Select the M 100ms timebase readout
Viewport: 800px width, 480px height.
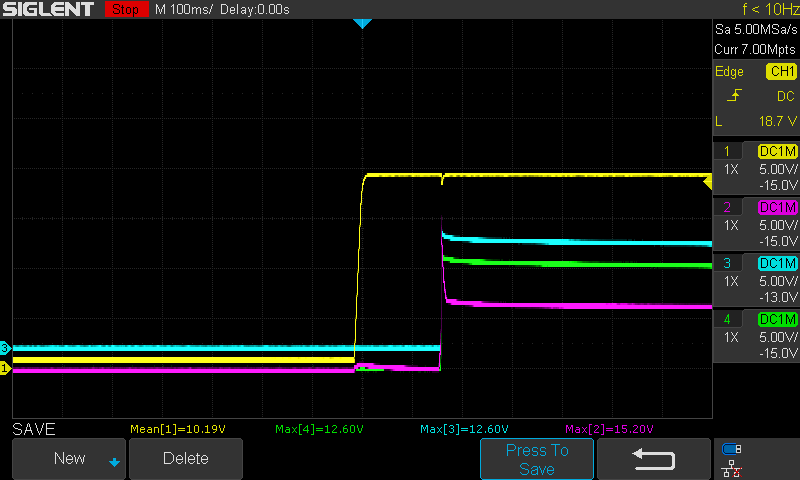[x=184, y=9]
